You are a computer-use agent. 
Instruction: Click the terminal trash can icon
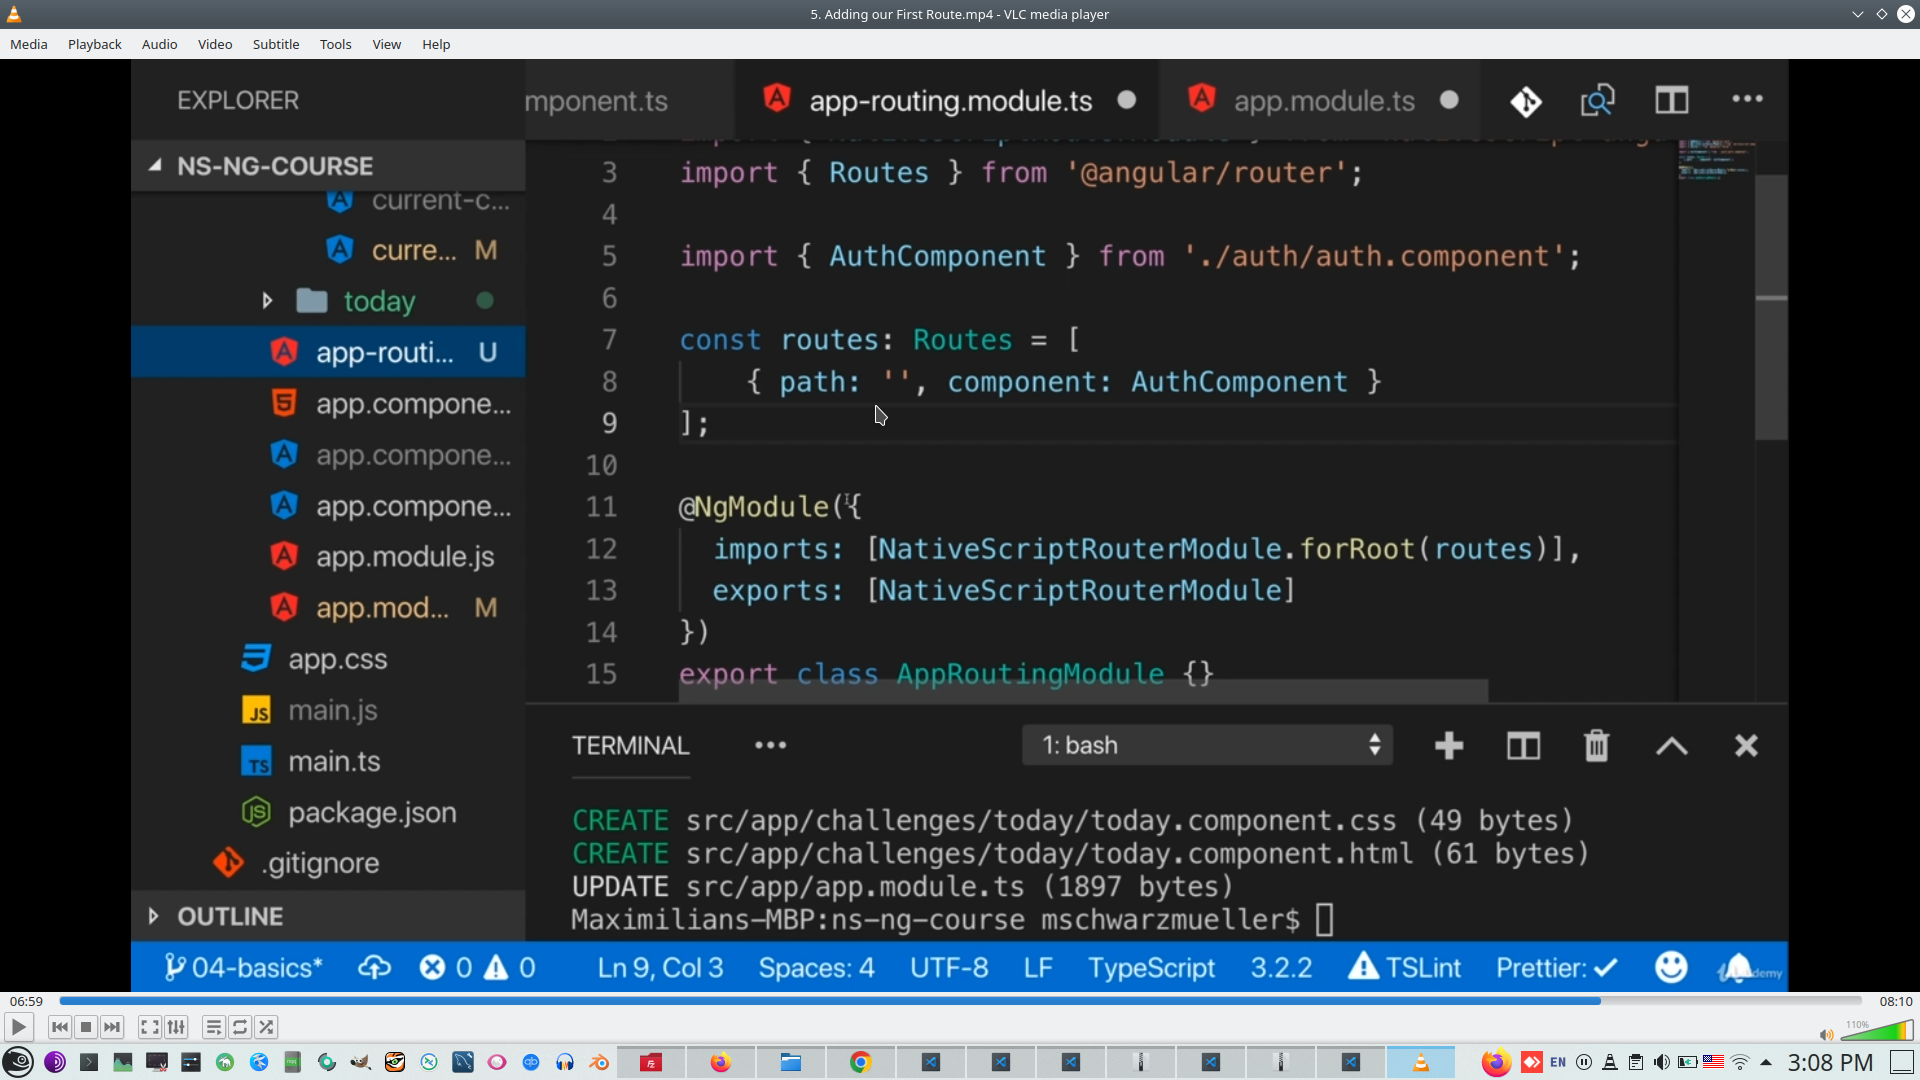[x=1596, y=746]
